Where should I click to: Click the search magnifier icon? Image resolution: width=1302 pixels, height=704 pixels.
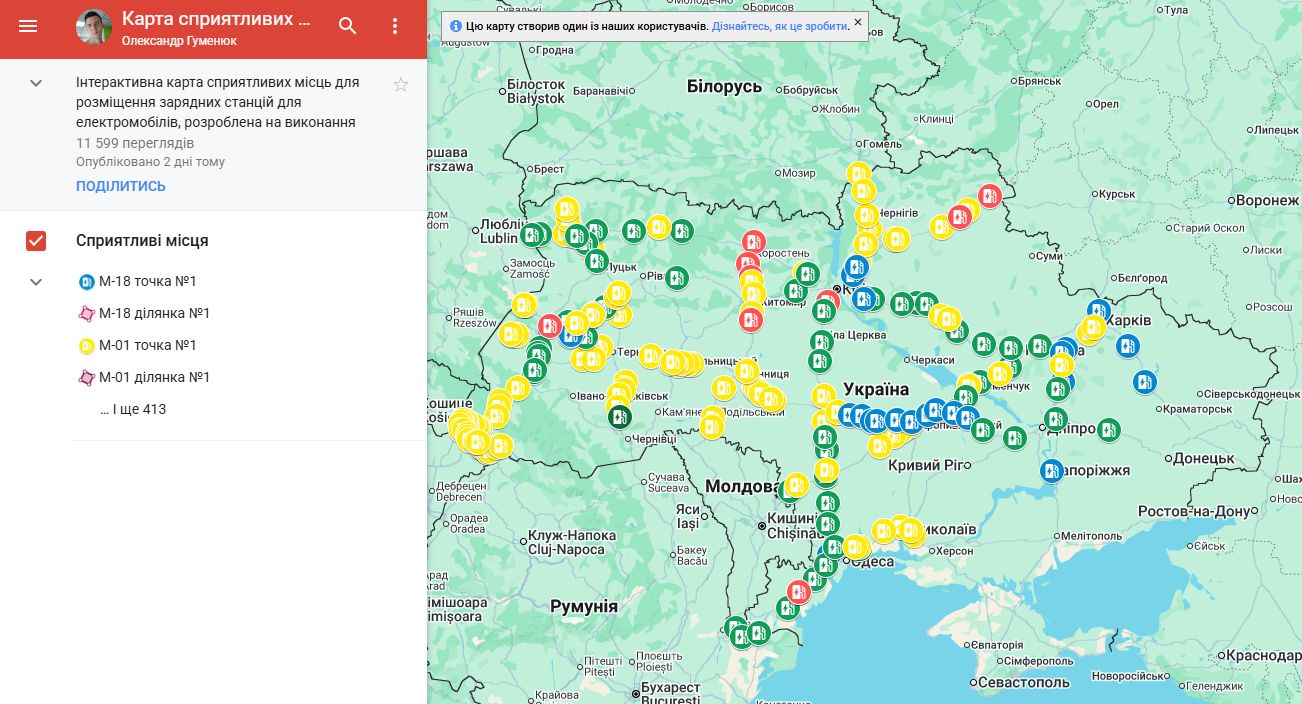tap(348, 26)
